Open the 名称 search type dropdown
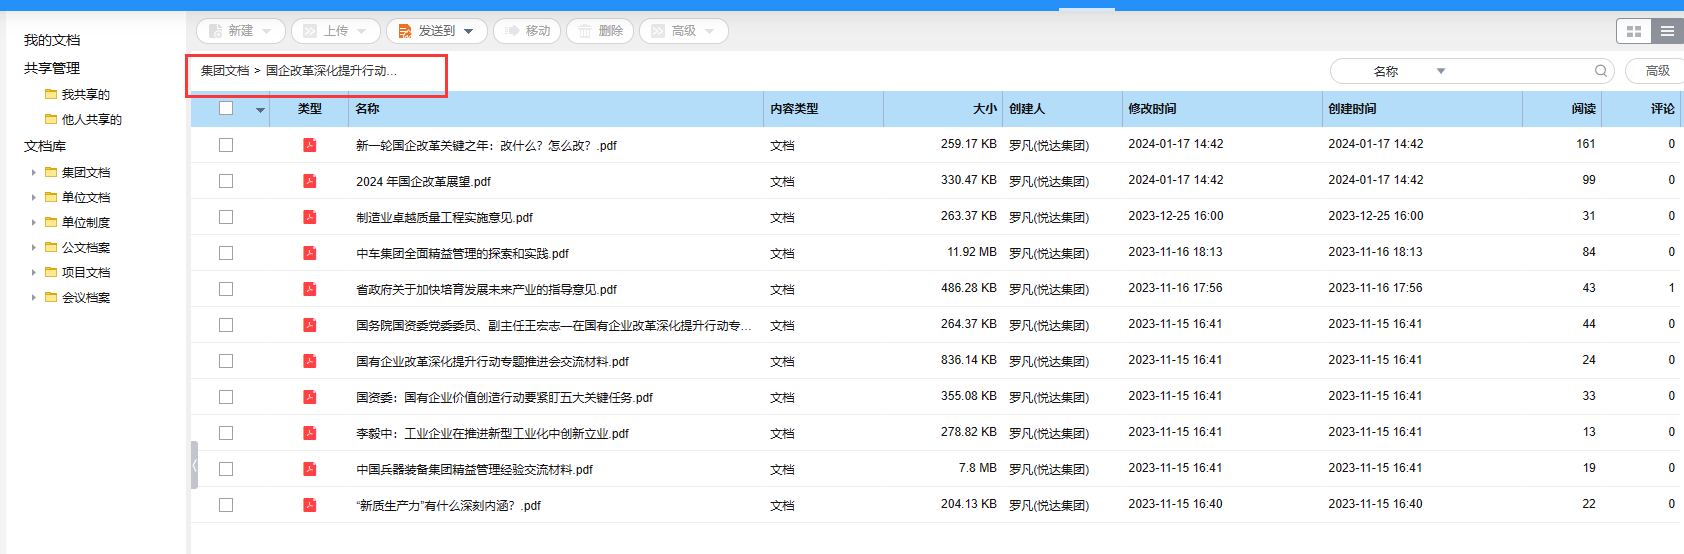1684x554 pixels. coord(1409,71)
